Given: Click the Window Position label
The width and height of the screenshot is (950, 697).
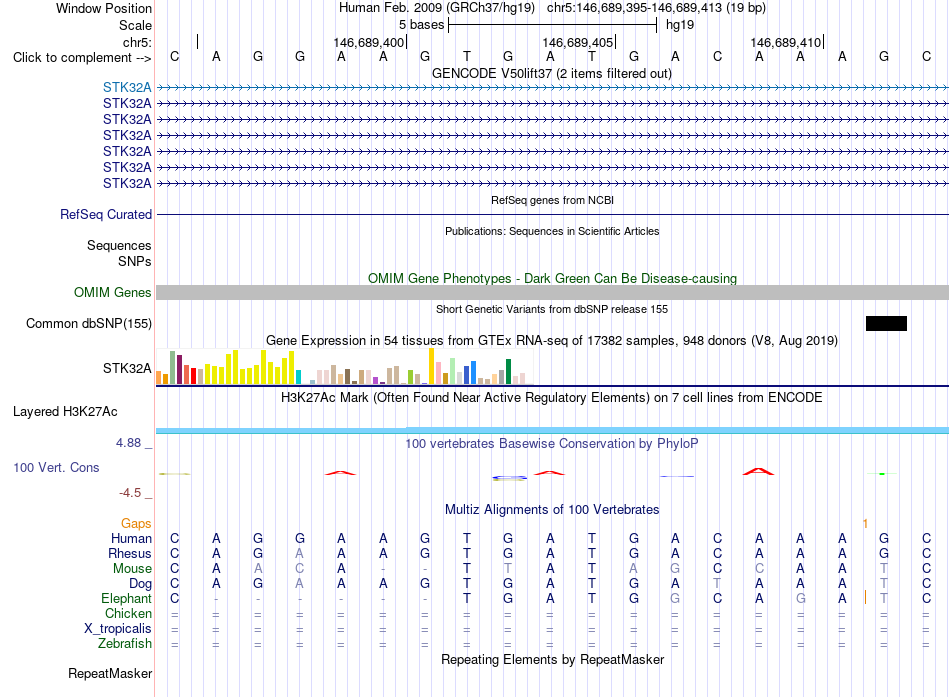Looking at the screenshot, I should pyautogui.click(x=104, y=8).
